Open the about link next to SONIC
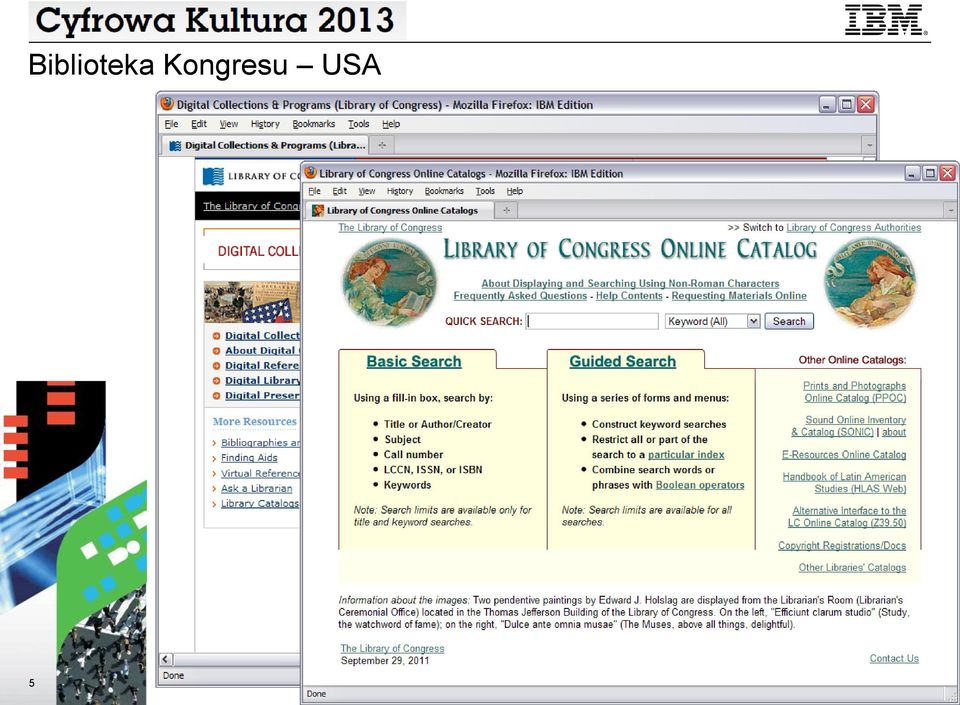 (894, 432)
